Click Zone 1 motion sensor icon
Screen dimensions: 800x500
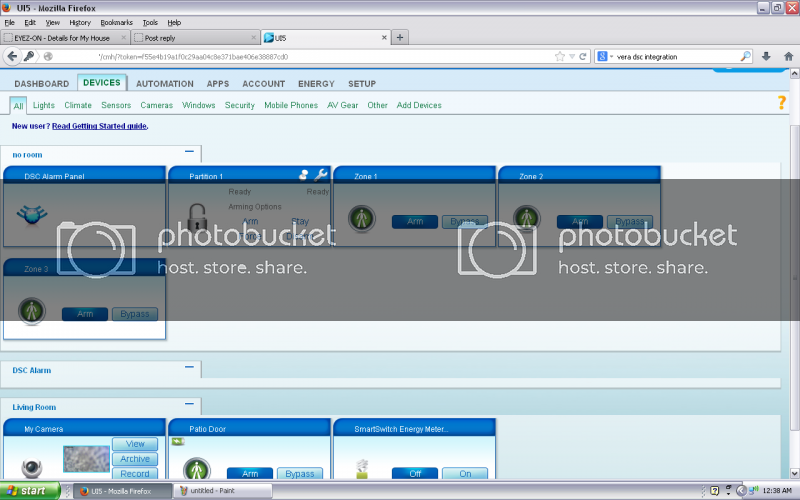pyautogui.click(x=362, y=219)
